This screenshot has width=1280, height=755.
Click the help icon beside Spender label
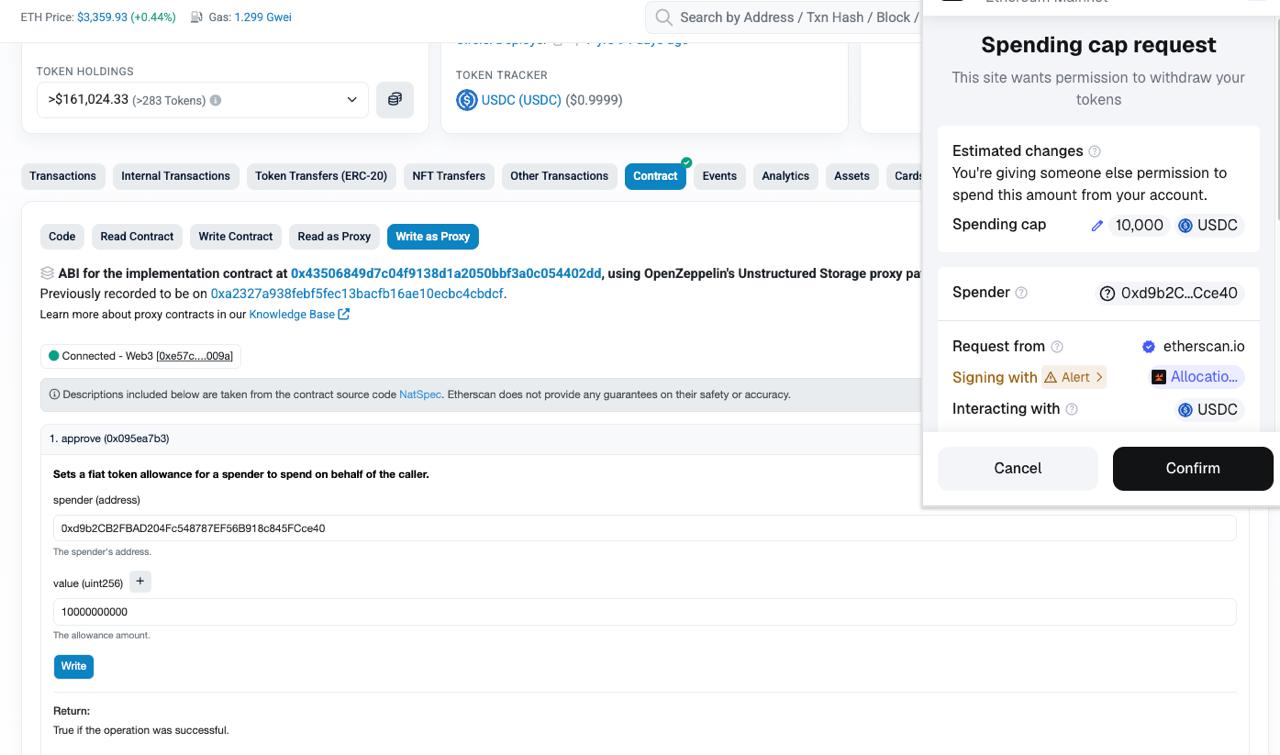point(1021,293)
